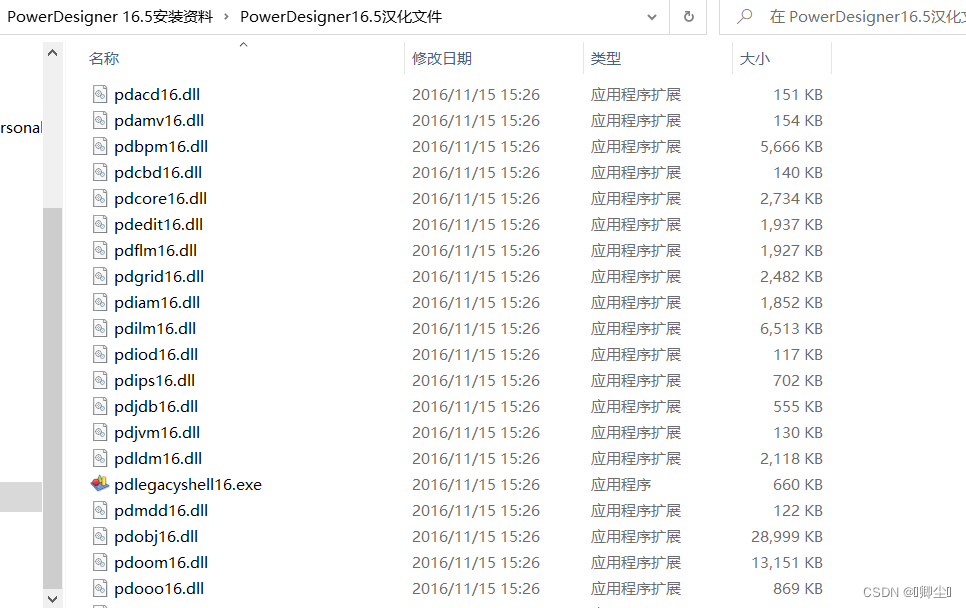Click the pdacd16.dll file icon
This screenshot has width=966, height=608.
click(100, 94)
